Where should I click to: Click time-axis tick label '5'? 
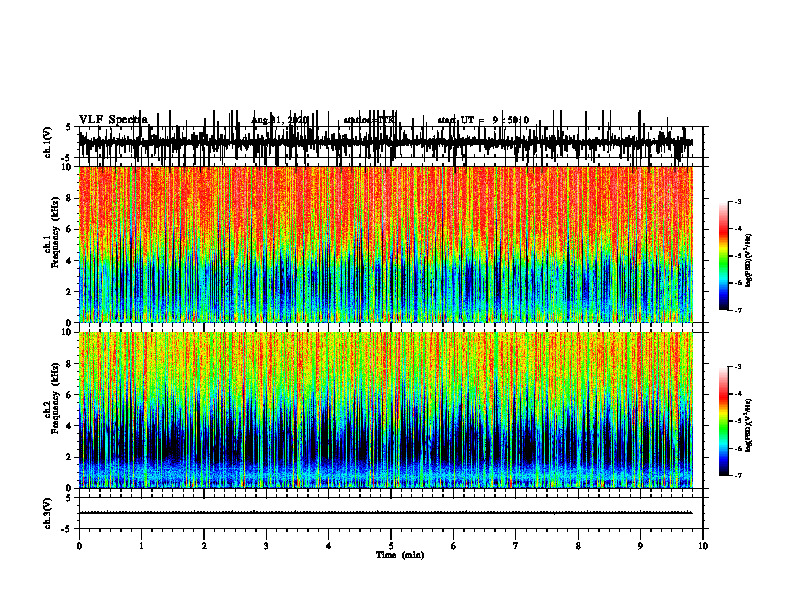(x=391, y=546)
